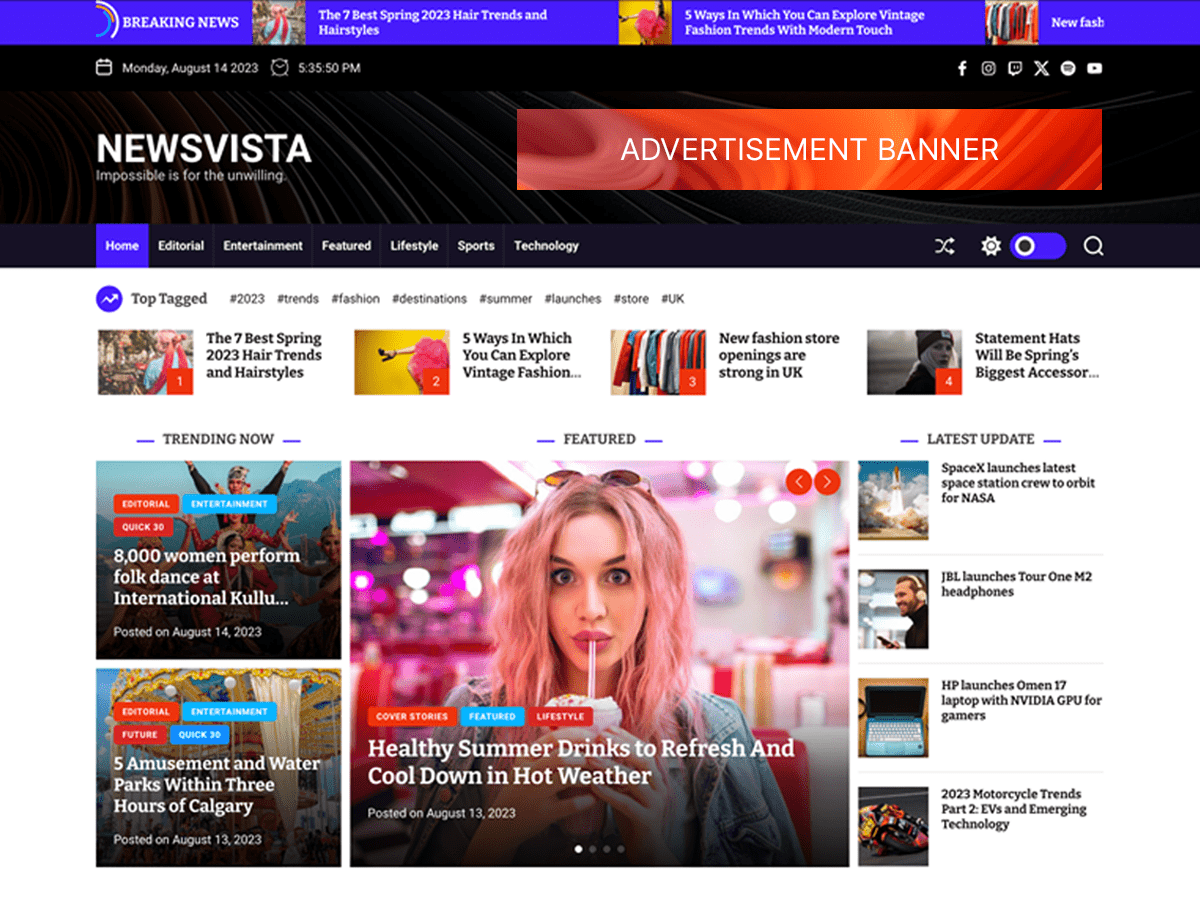Viewport: 1200px width, 900px height.
Task: Open the YouTube social icon
Action: click(1095, 68)
